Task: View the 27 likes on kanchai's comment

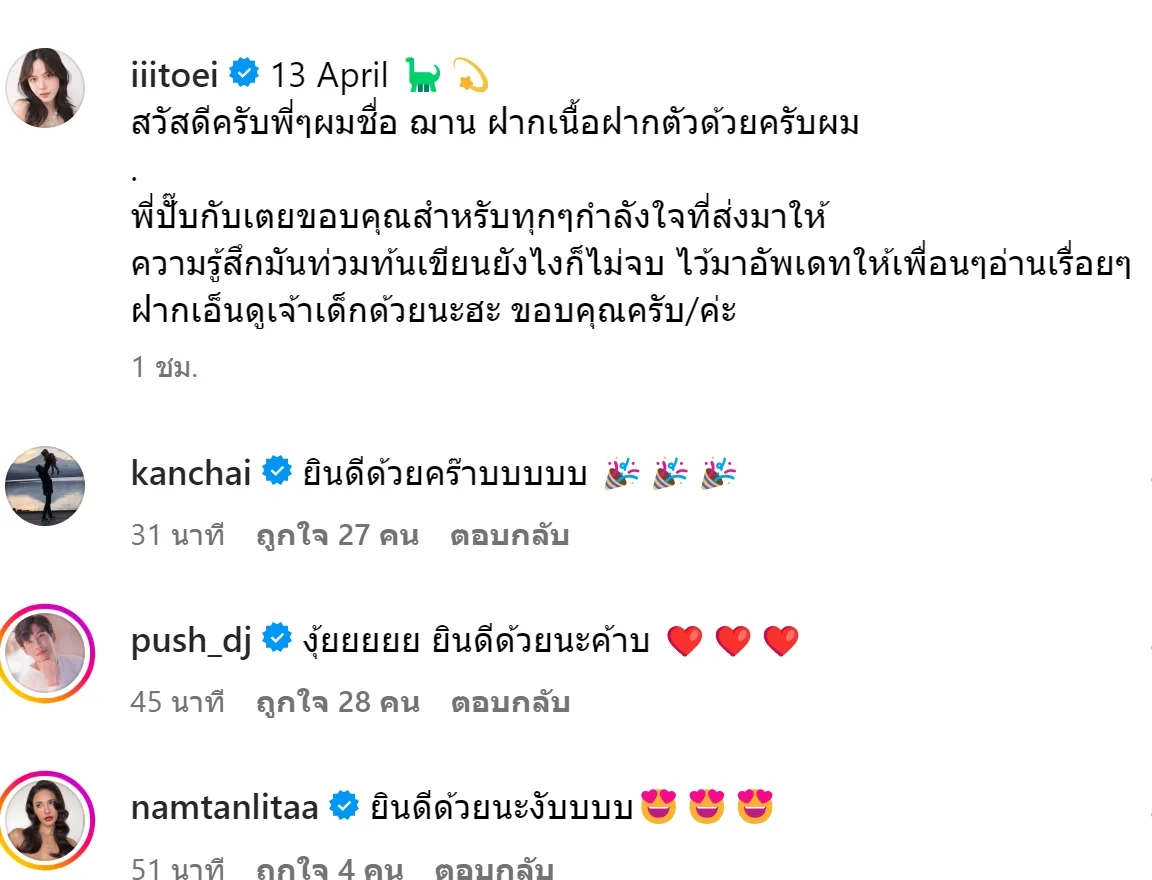Action: point(338,535)
